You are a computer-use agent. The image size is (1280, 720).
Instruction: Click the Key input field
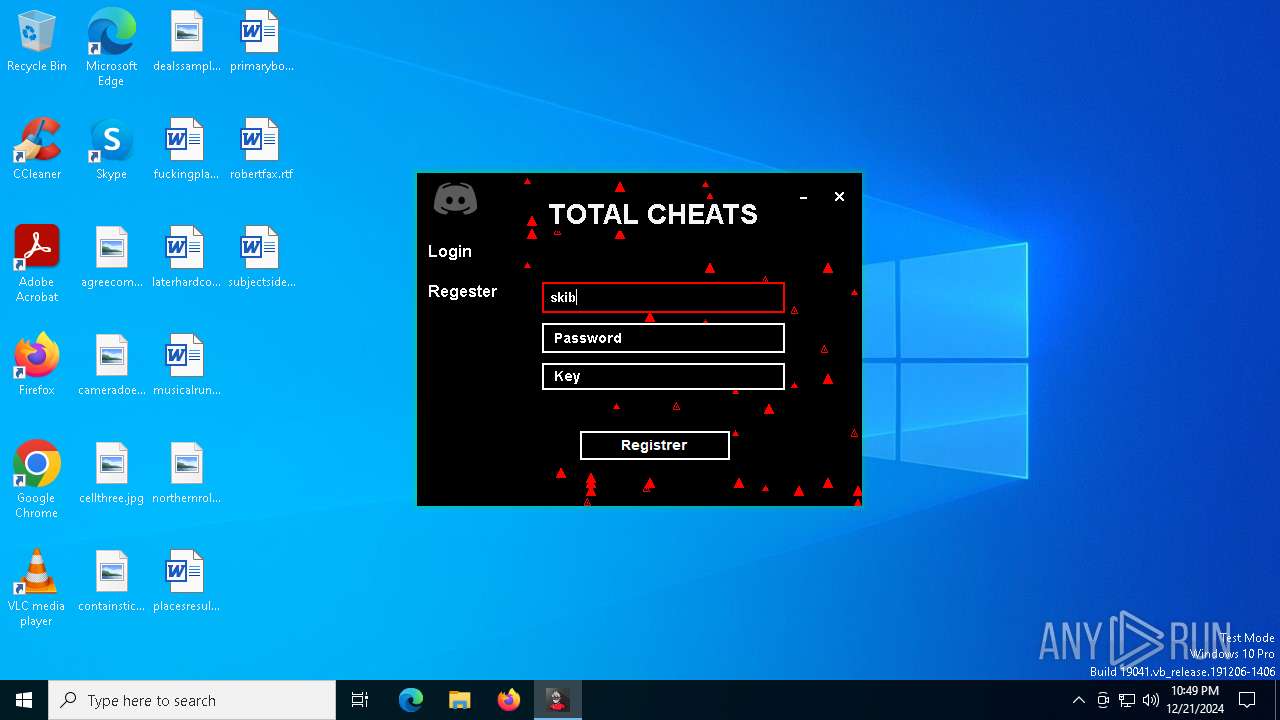pyautogui.click(x=663, y=376)
